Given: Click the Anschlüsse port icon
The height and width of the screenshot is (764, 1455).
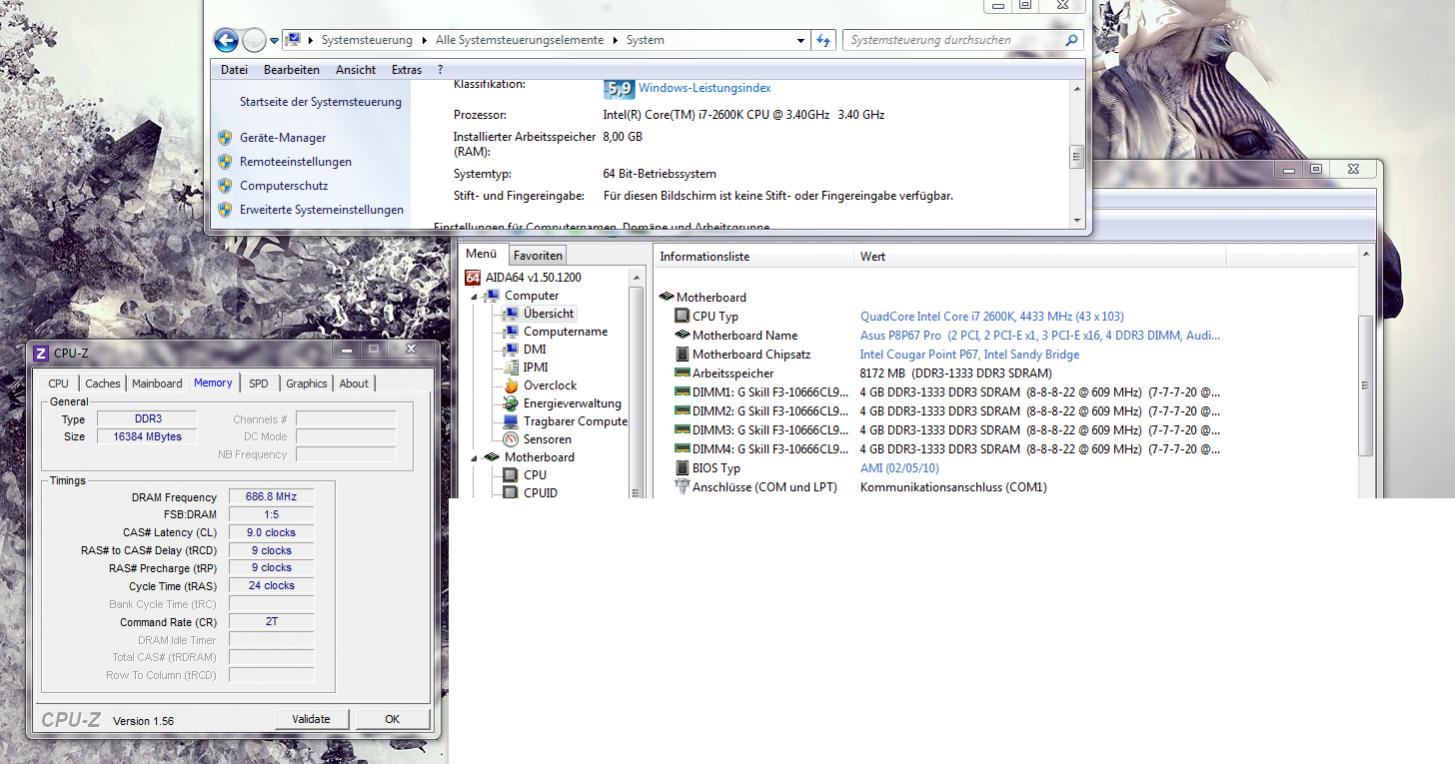Looking at the screenshot, I should pos(683,487).
